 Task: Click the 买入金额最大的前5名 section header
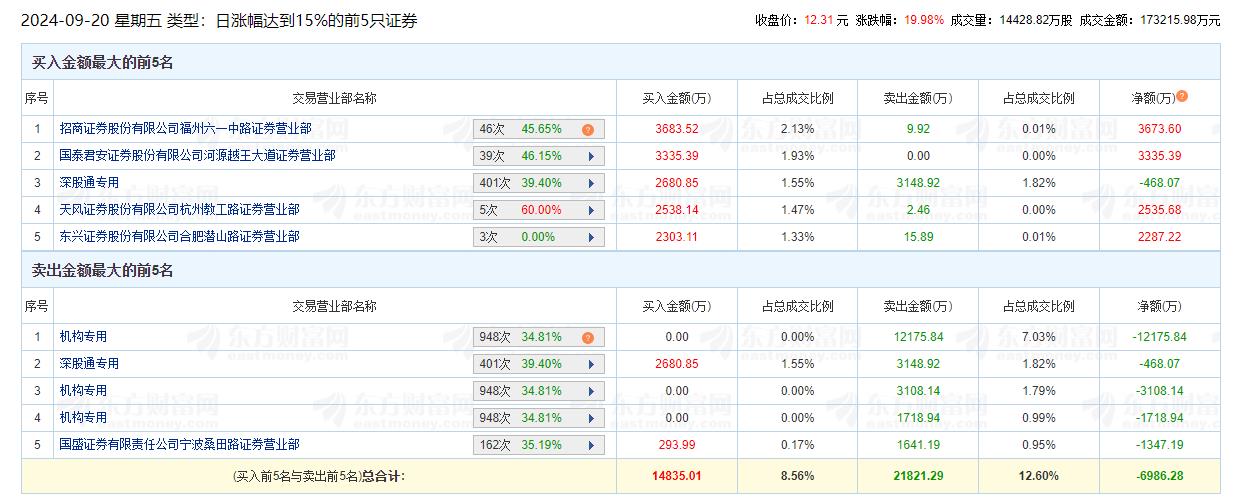coord(103,63)
